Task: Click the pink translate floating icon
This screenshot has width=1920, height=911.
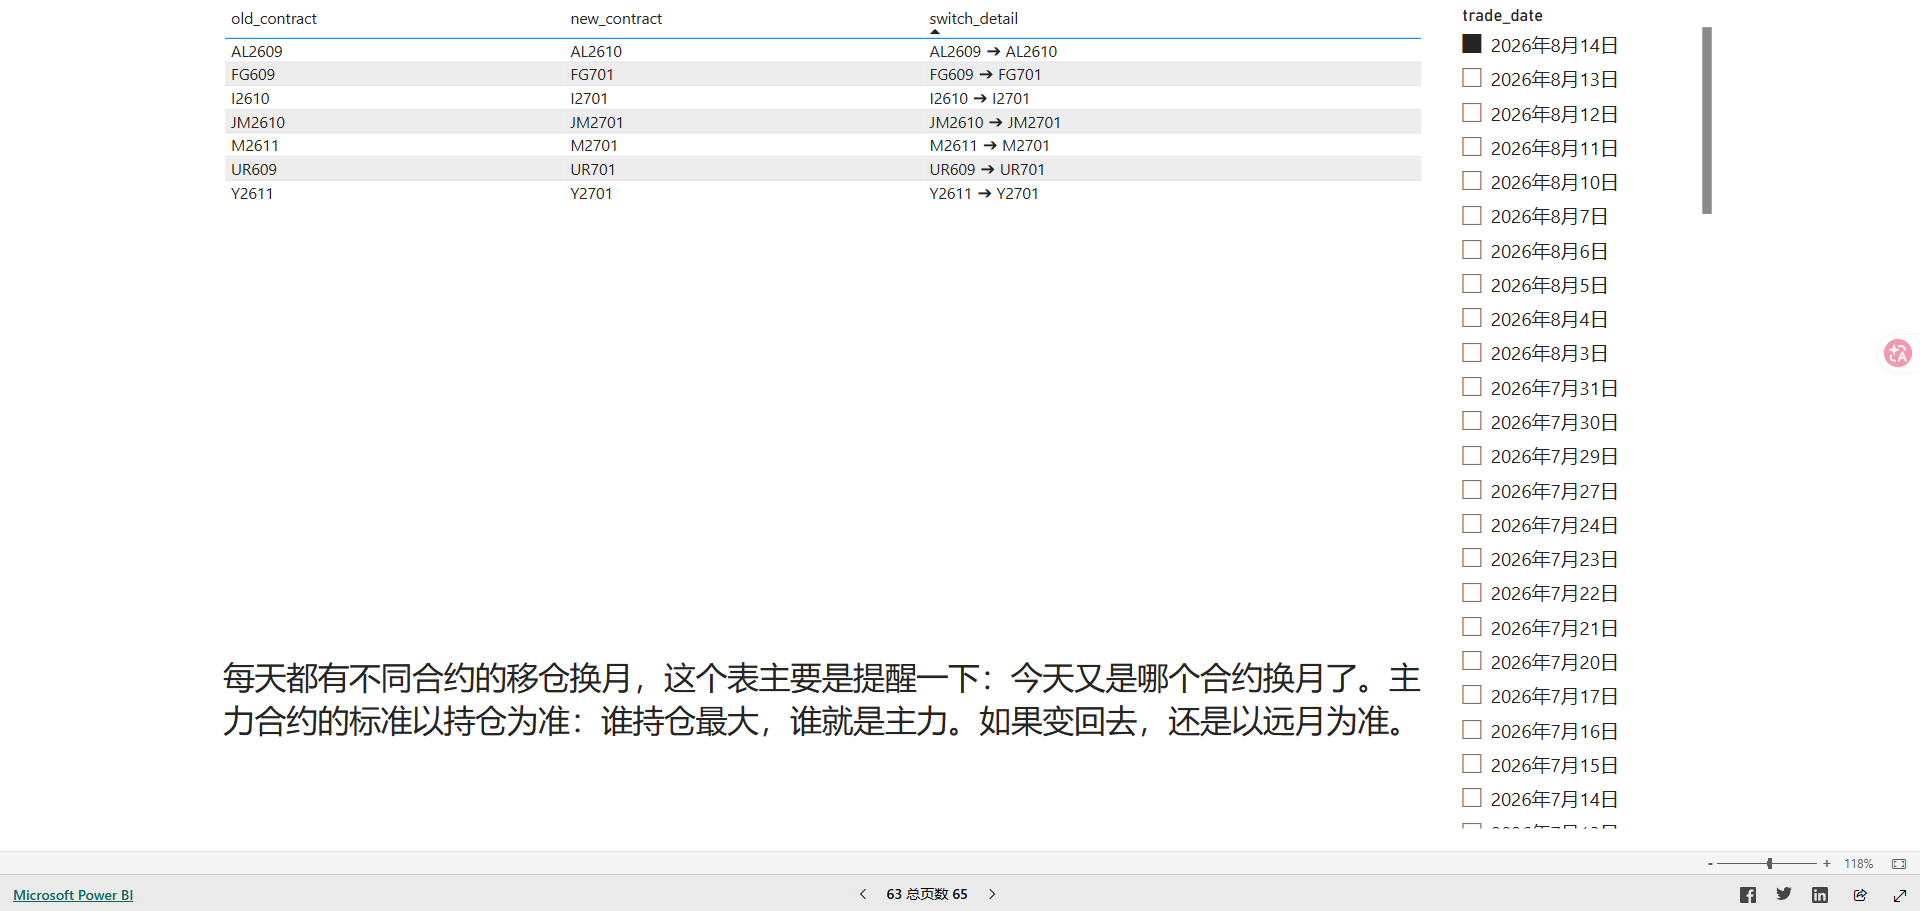Action: pyautogui.click(x=1897, y=353)
